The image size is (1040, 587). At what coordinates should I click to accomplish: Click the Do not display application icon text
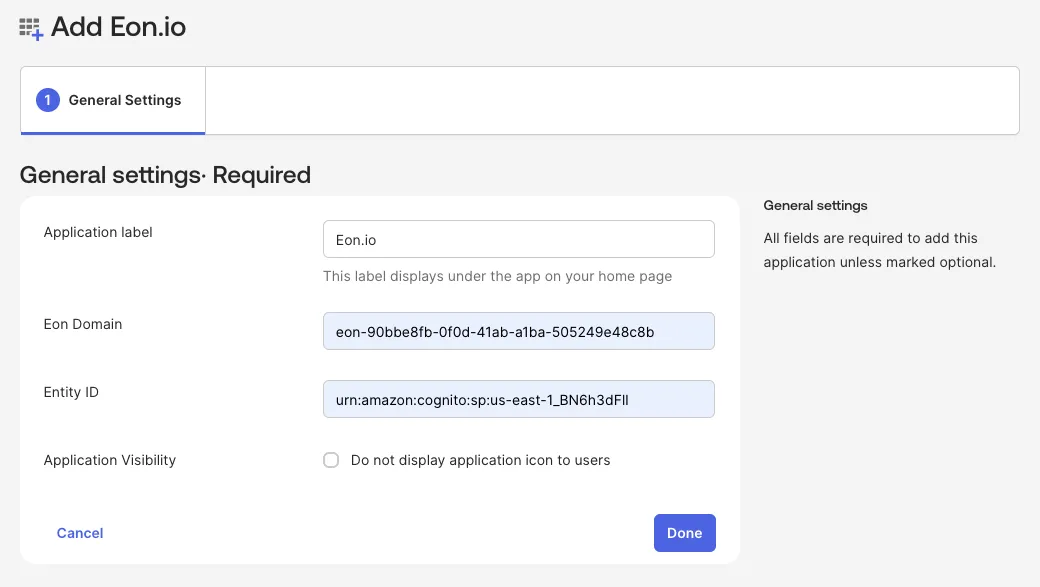click(x=480, y=460)
